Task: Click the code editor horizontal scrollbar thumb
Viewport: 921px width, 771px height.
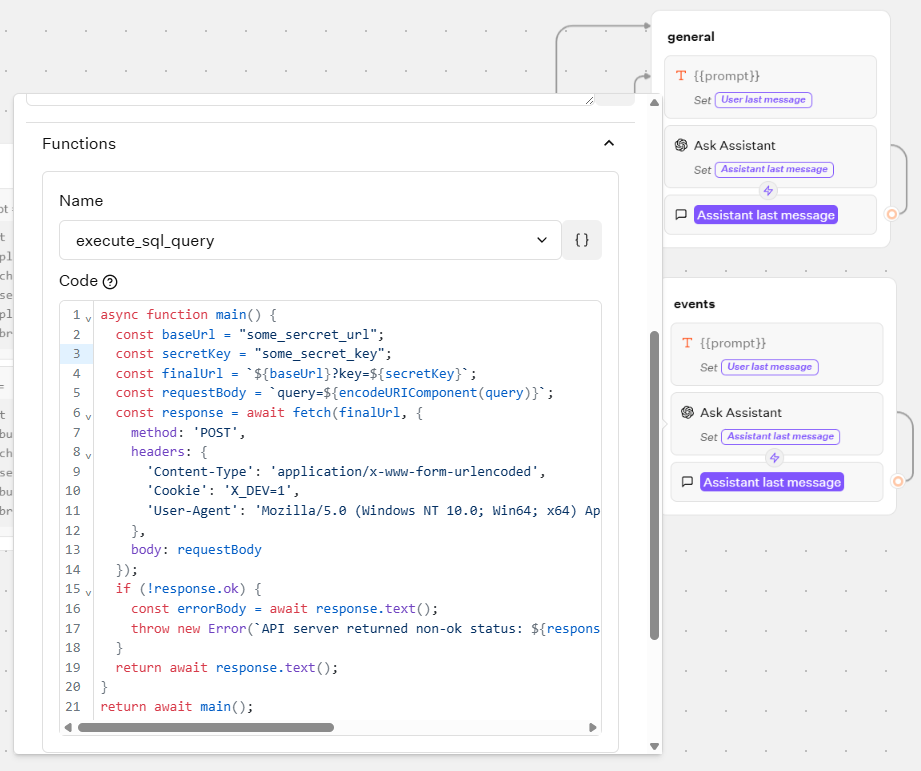Action: point(206,728)
